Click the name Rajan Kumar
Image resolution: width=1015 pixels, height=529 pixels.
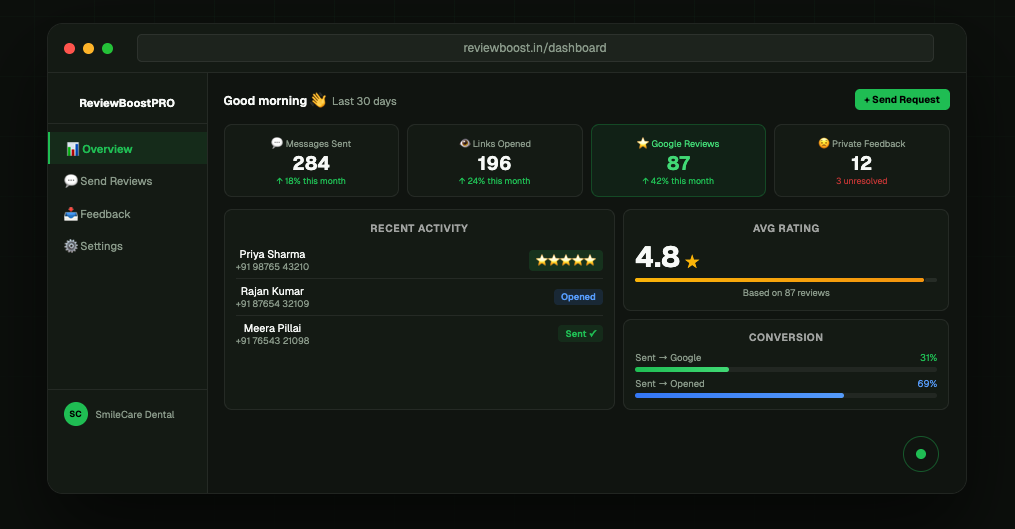[272, 291]
